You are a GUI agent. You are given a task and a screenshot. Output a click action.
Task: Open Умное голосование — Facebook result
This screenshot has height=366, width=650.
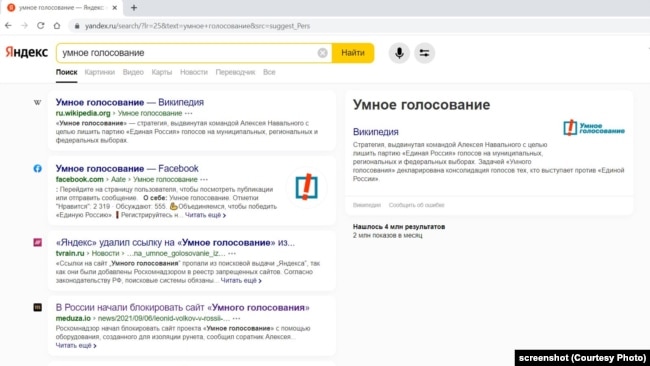127,168
